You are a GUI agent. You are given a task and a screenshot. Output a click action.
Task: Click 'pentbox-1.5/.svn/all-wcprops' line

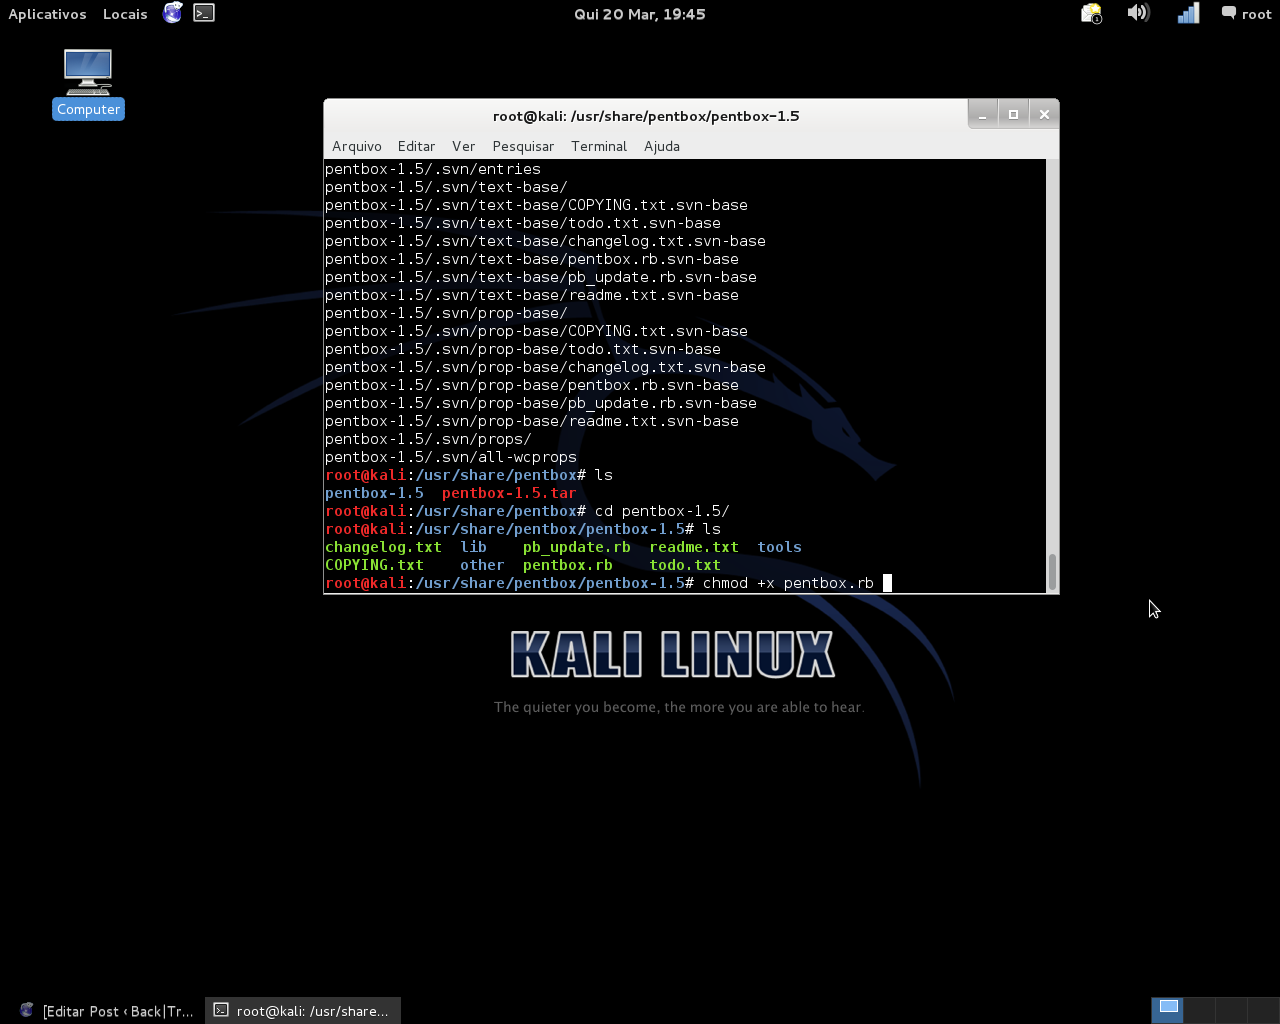click(451, 457)
